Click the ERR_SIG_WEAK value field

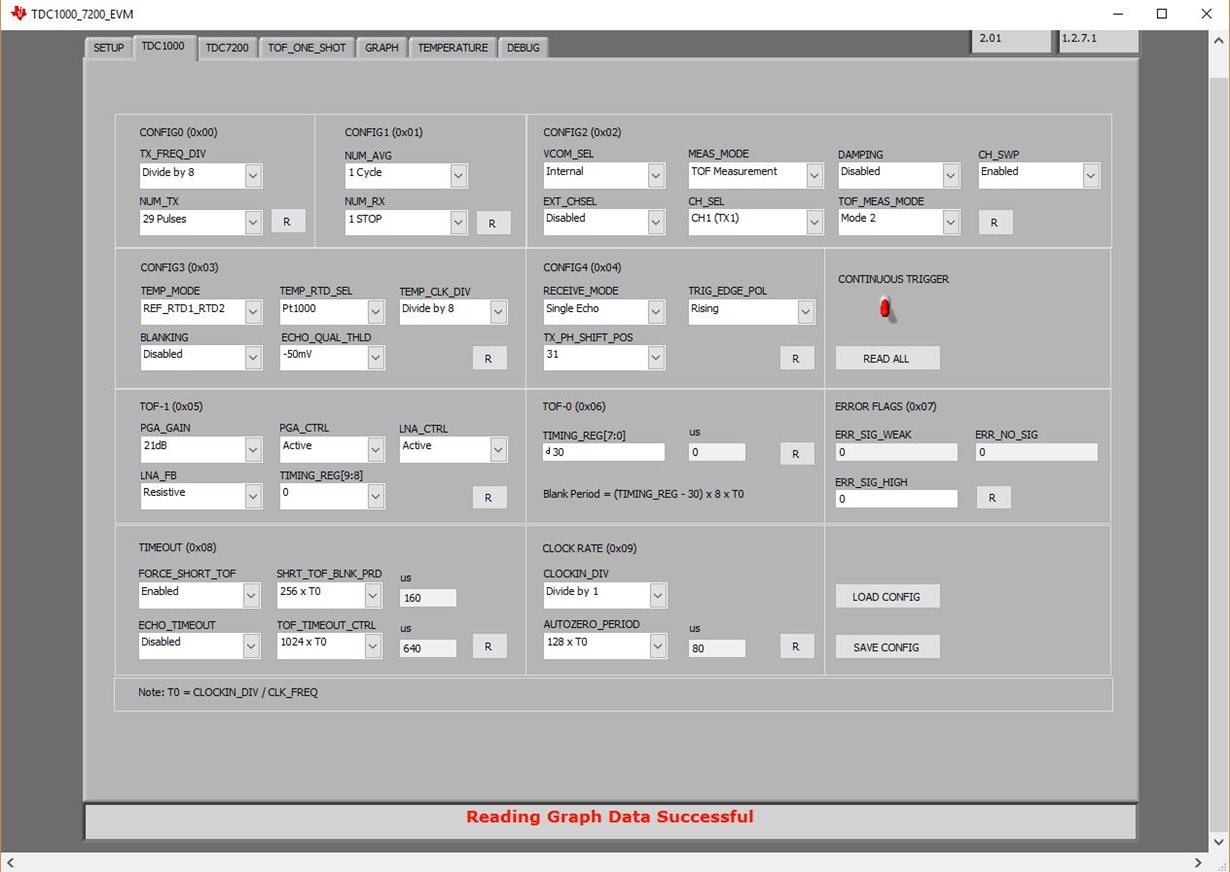(896, 452)
